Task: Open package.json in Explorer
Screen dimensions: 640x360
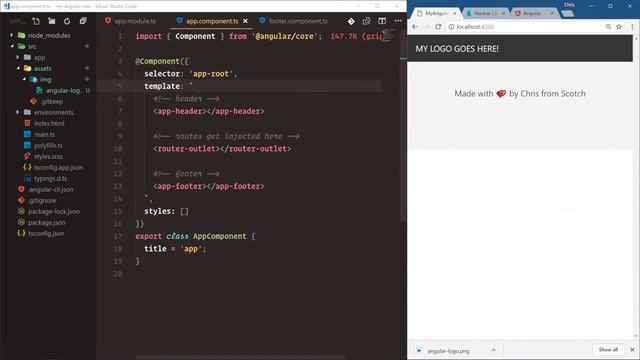Action: tap(47, 223)
